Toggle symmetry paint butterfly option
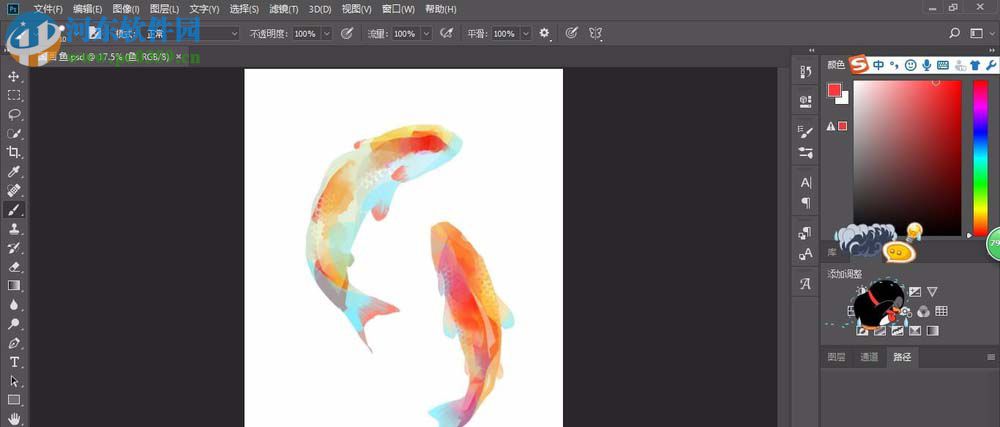This screenshot has height=427, width=1000. [596, 33]
